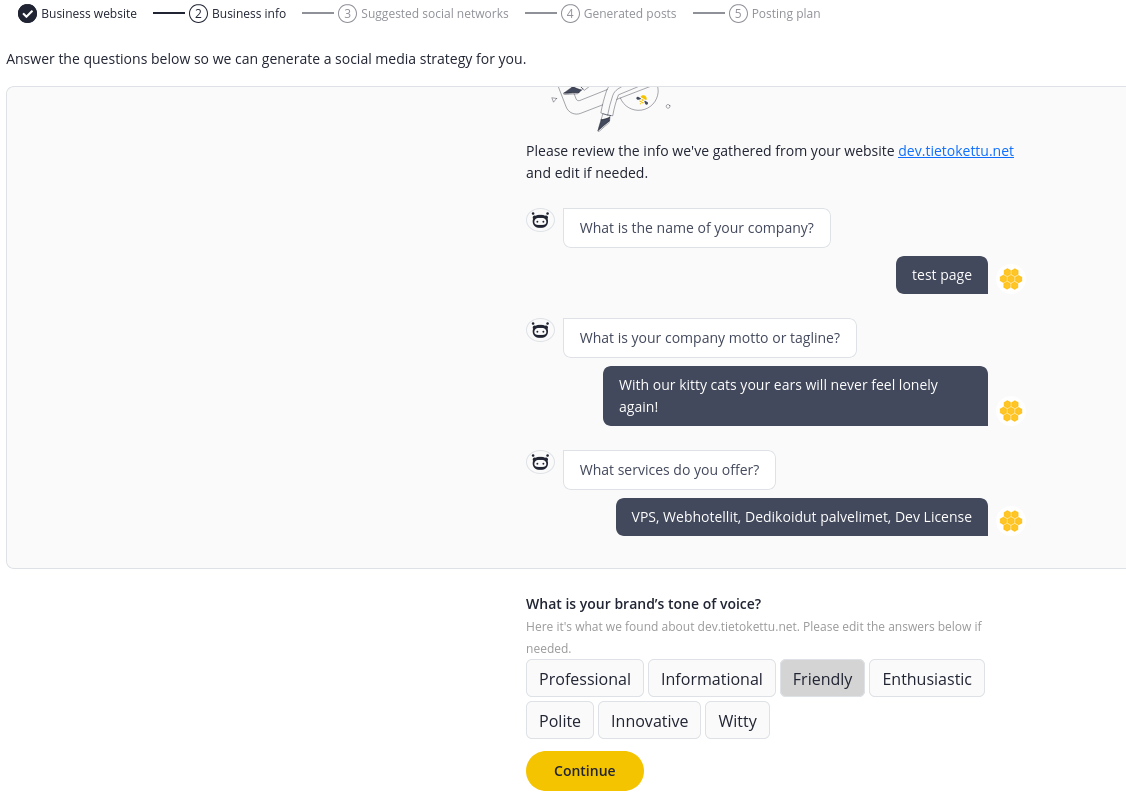Viewport: 1126px width, 799px height.
Task: Open the Generated posts step
Action: tap(619, 14)
